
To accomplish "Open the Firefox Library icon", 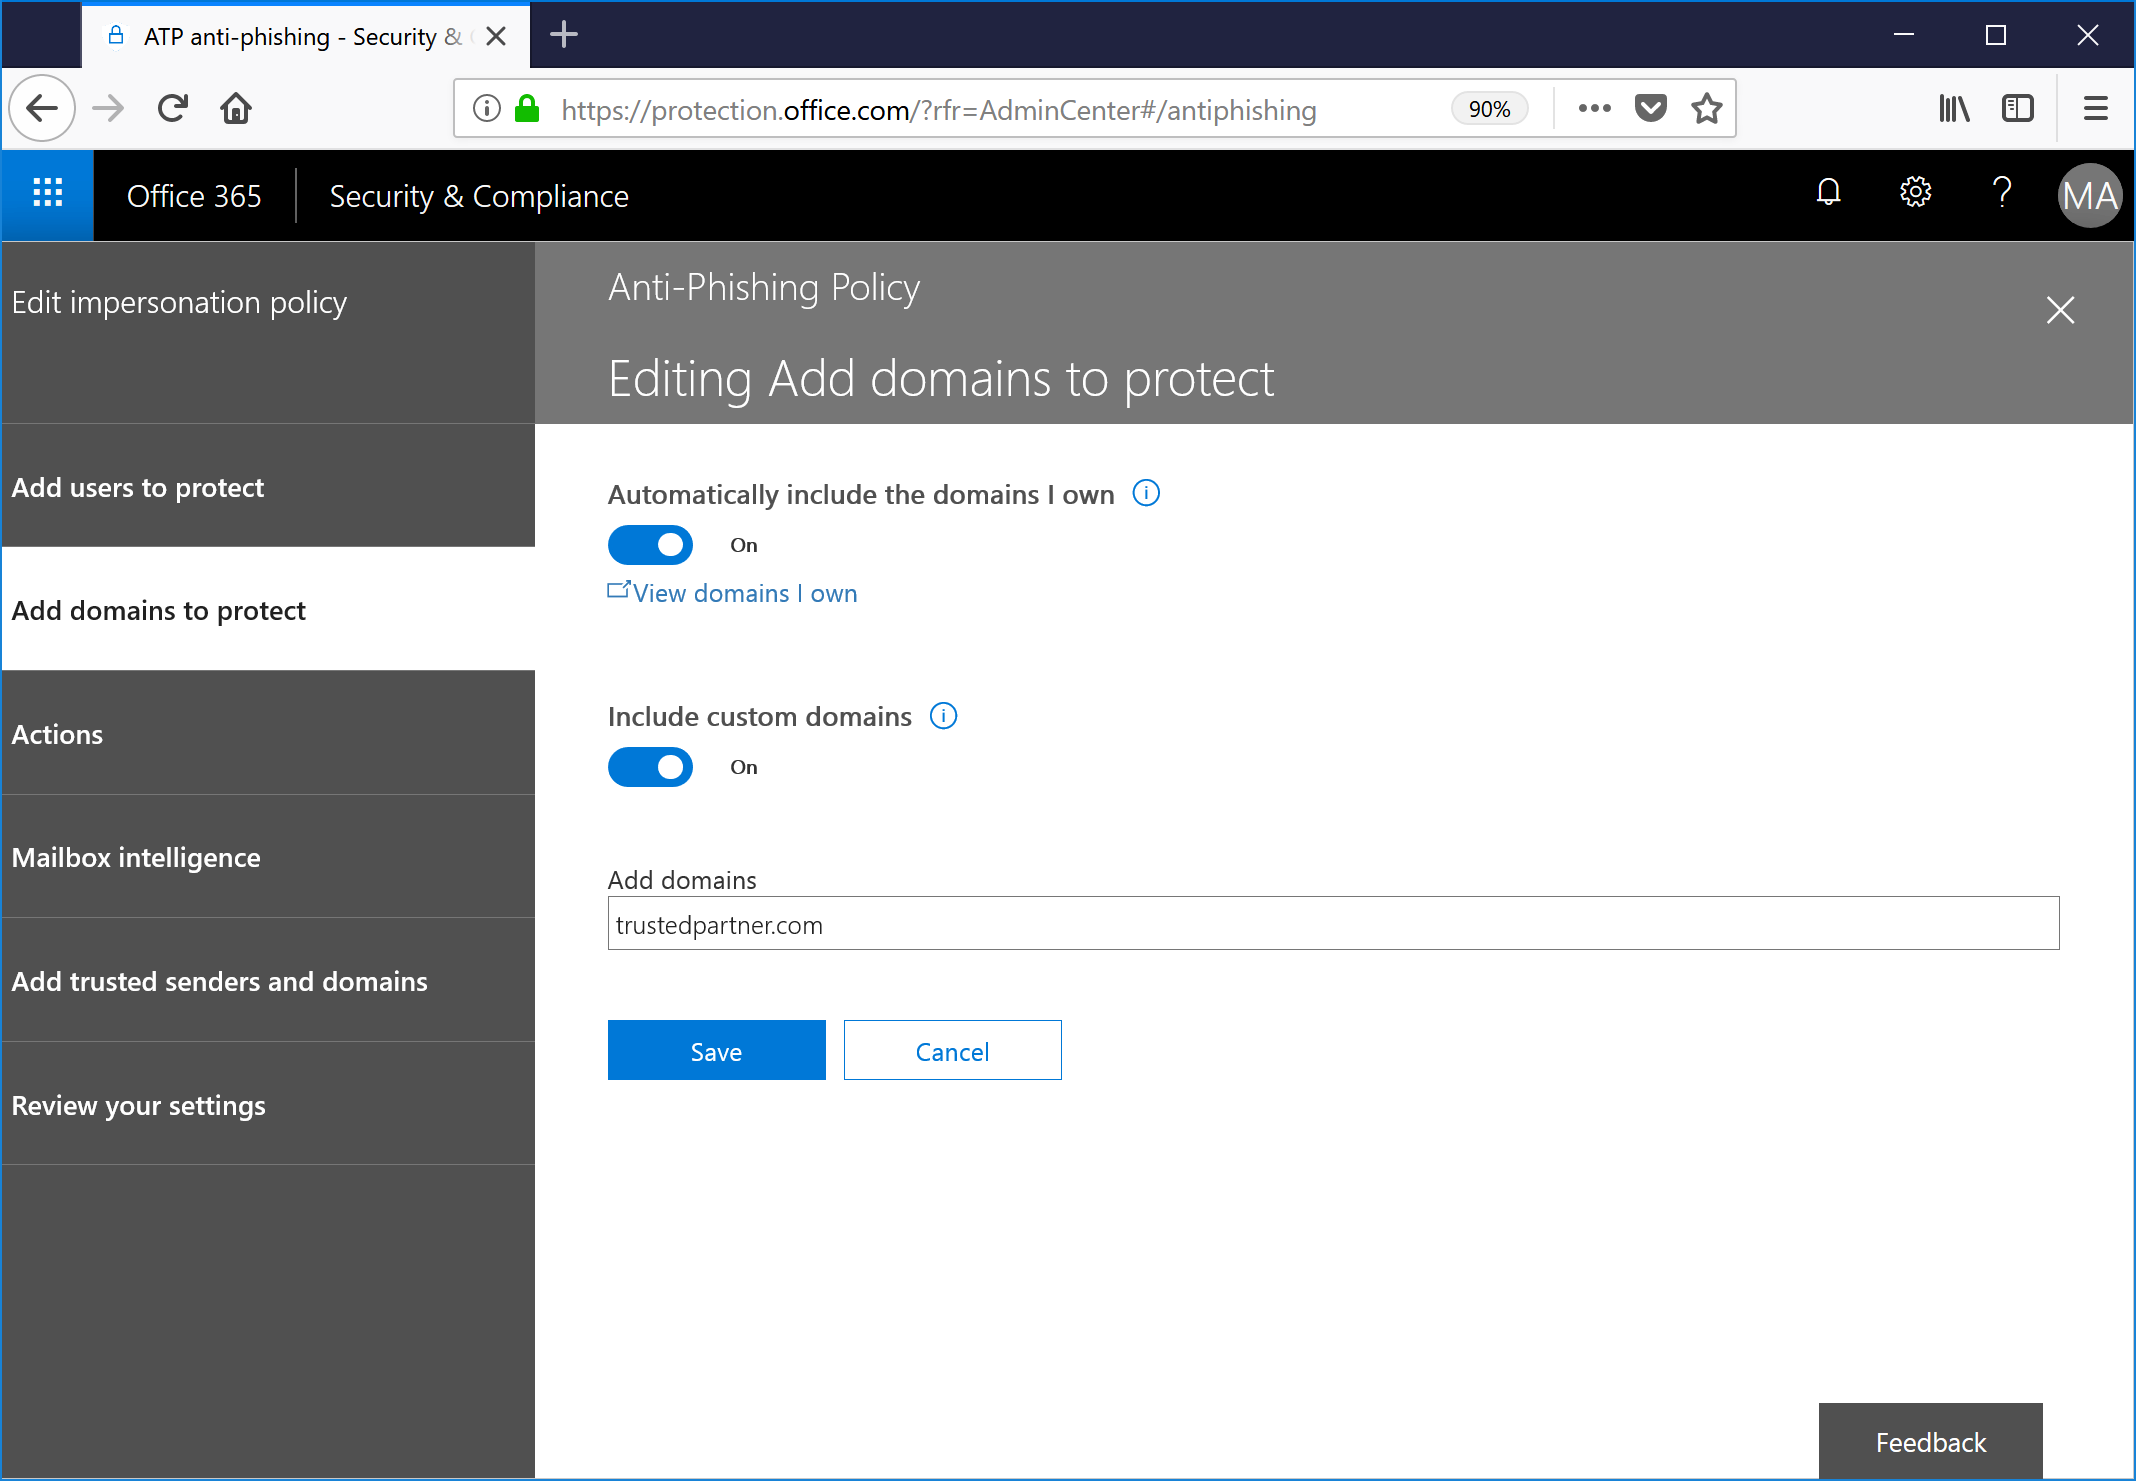I will [x=1954, y=108].
